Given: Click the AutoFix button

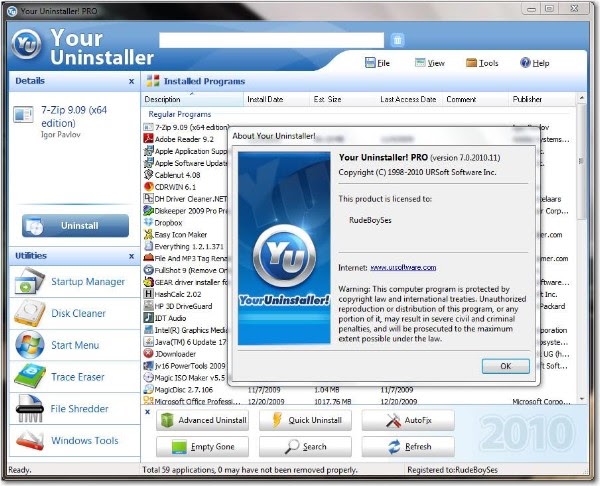Looking at the screenshot, I should point(408,420).
